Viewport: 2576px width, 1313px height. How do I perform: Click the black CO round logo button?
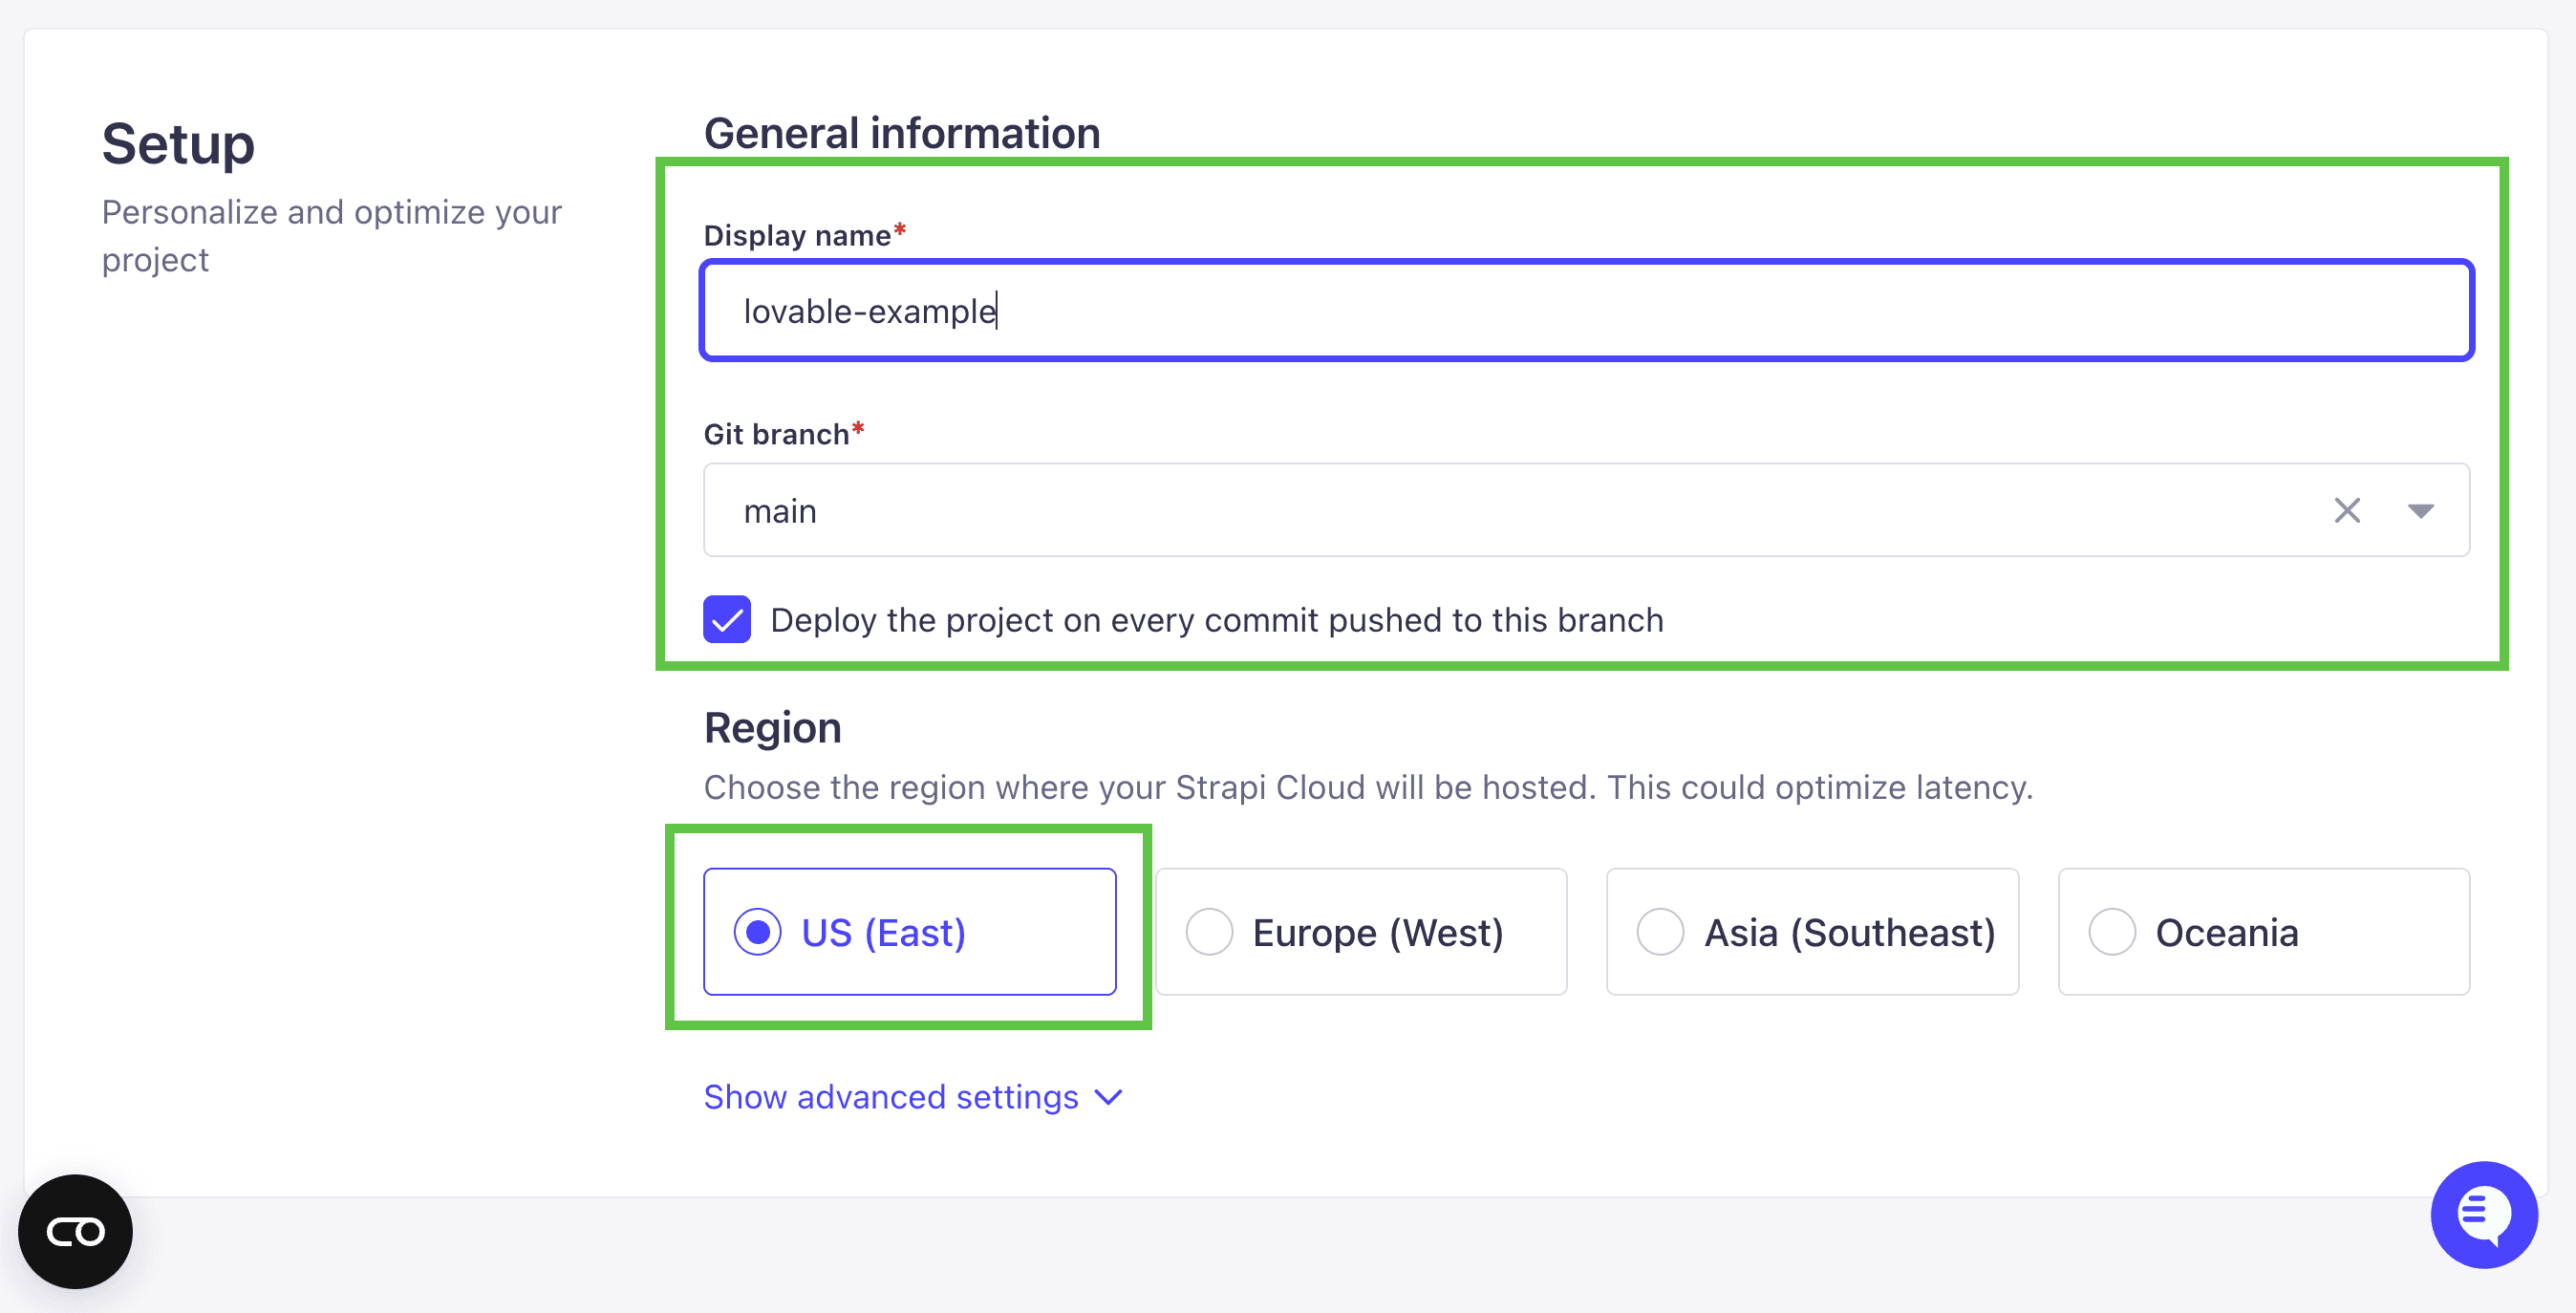tap(75, 1231)
